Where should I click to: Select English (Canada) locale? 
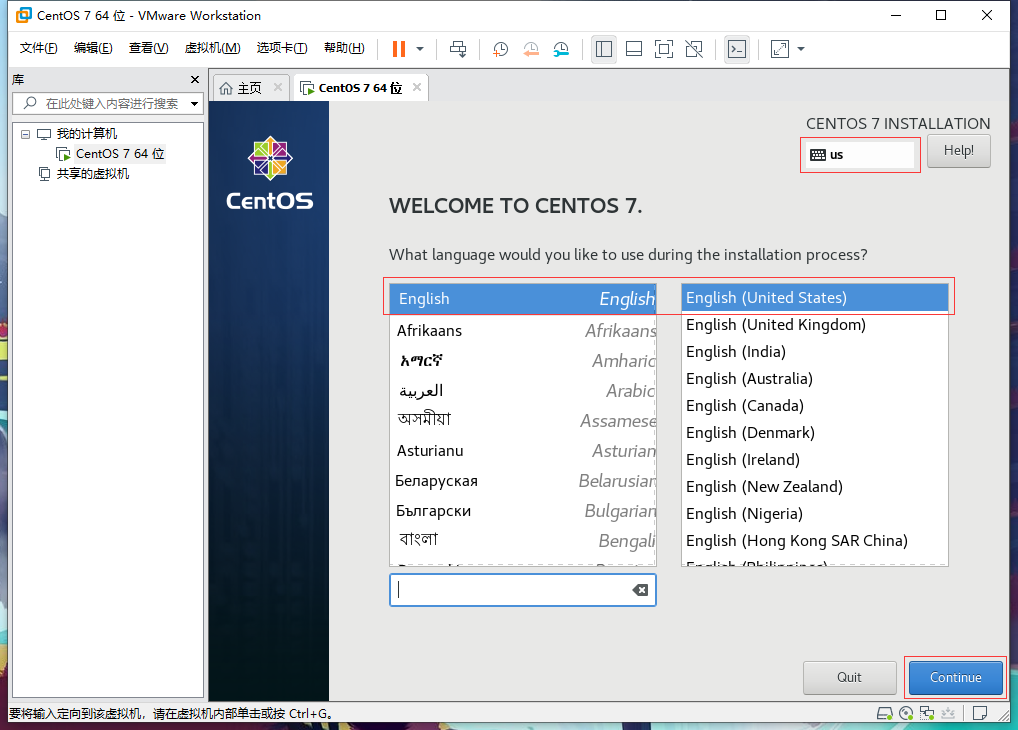[x=815, y=406]
